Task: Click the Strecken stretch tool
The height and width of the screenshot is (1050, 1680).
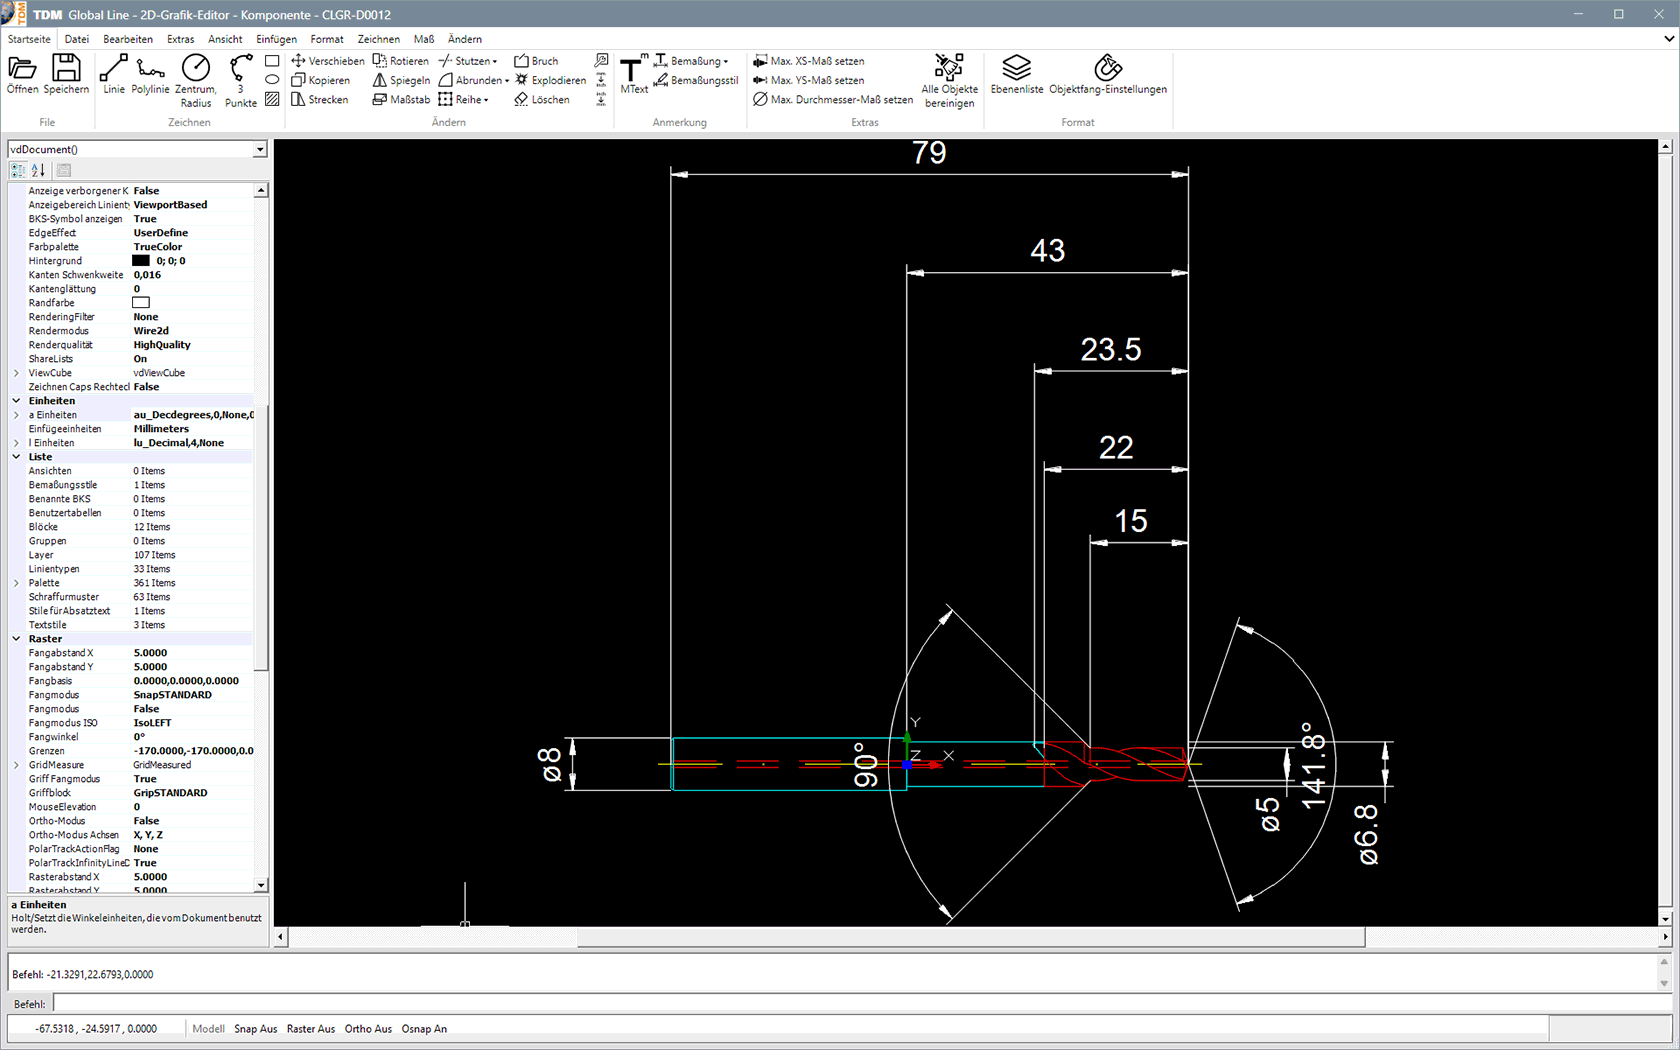Action: tap(320, 99)
